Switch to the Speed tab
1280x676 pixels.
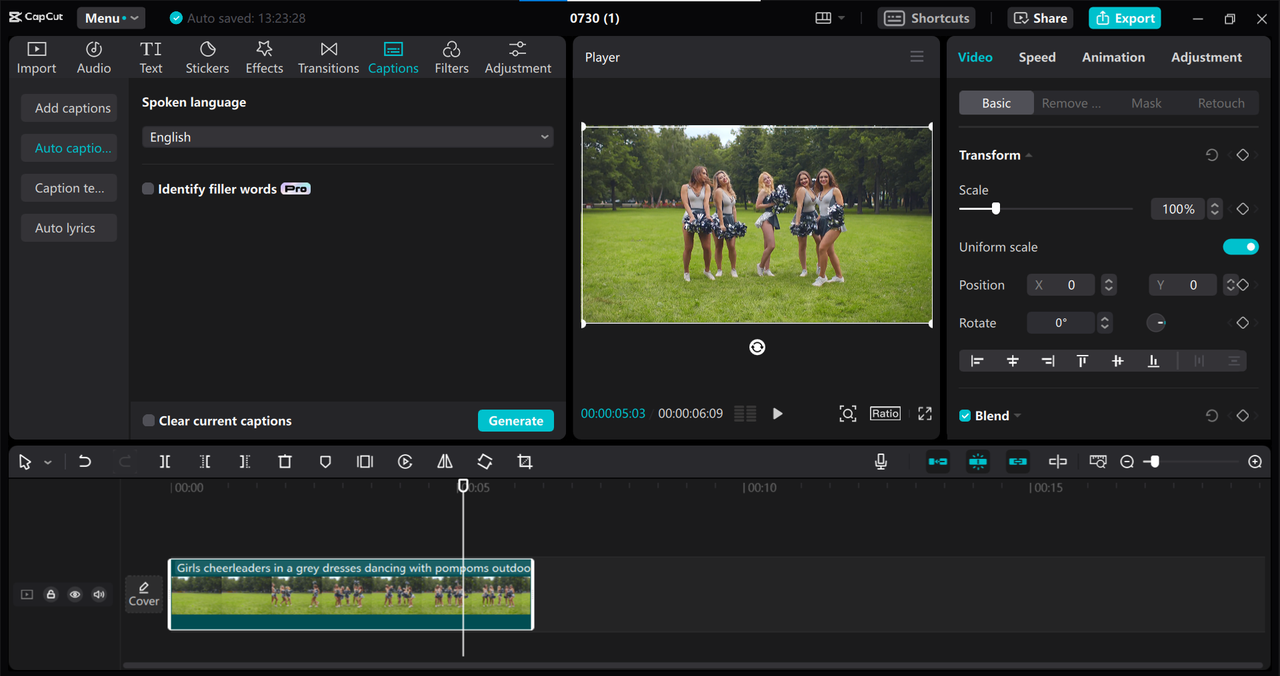click(x=1037, y=57)
